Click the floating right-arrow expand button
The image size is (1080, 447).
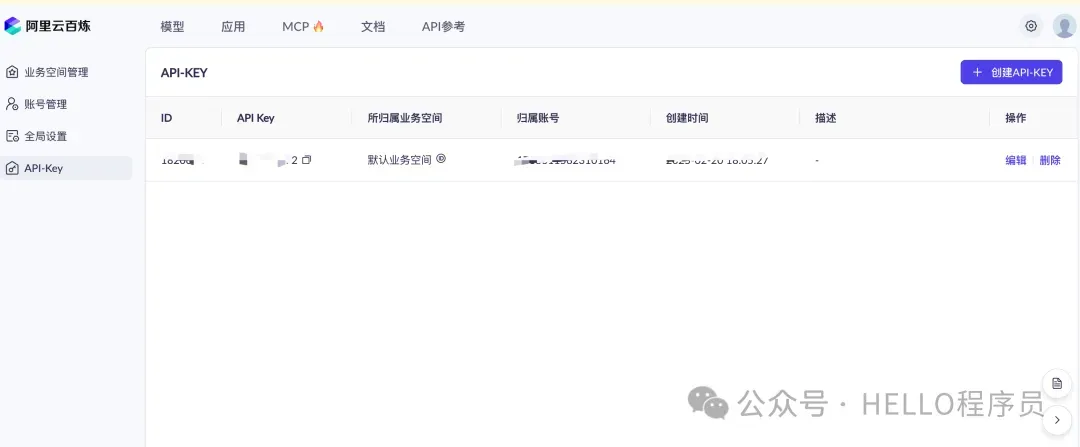click(x=1057, y=419)
